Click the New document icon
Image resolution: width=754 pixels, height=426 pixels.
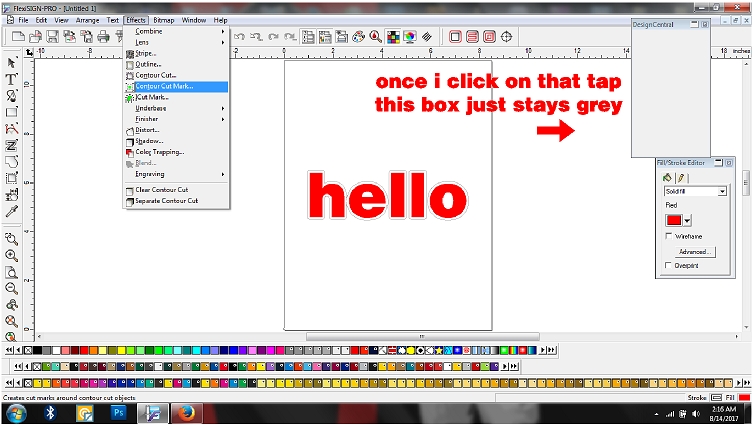tap(18, 37)
